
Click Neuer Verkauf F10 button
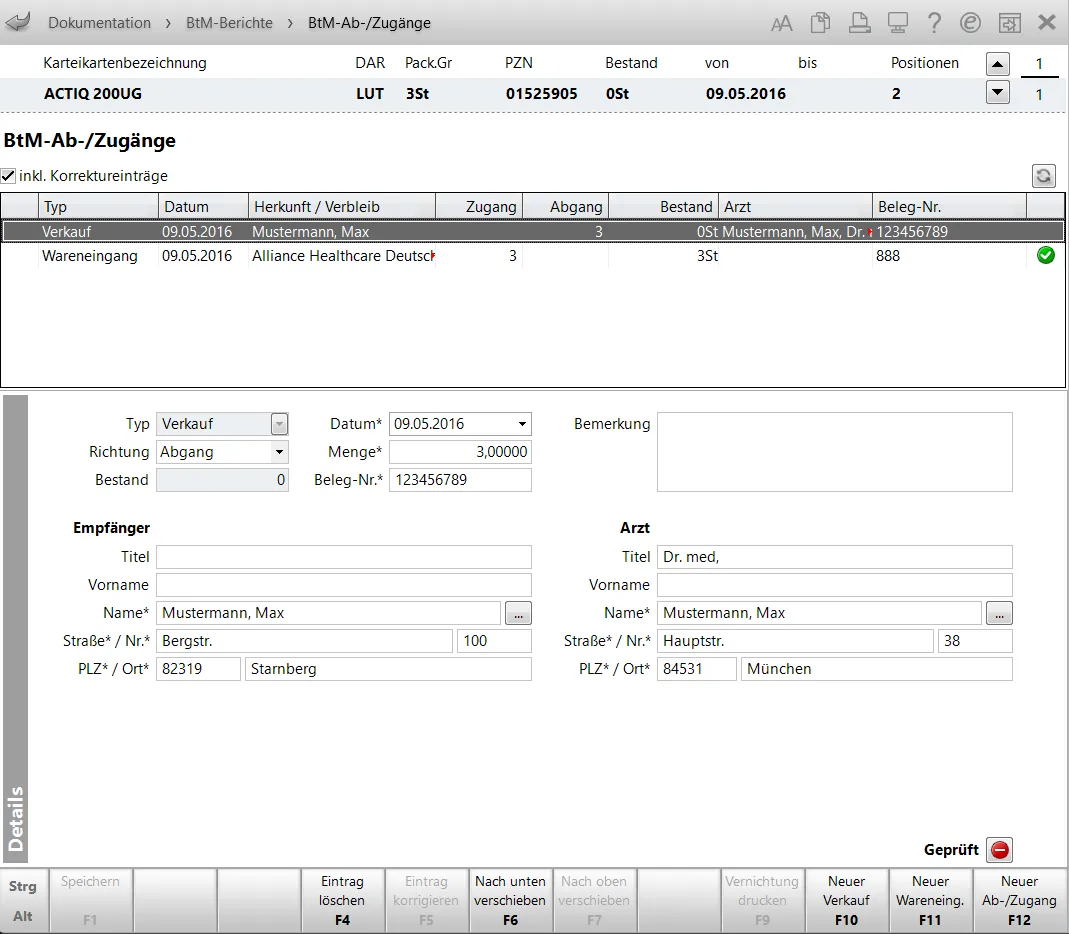(846, 900)
